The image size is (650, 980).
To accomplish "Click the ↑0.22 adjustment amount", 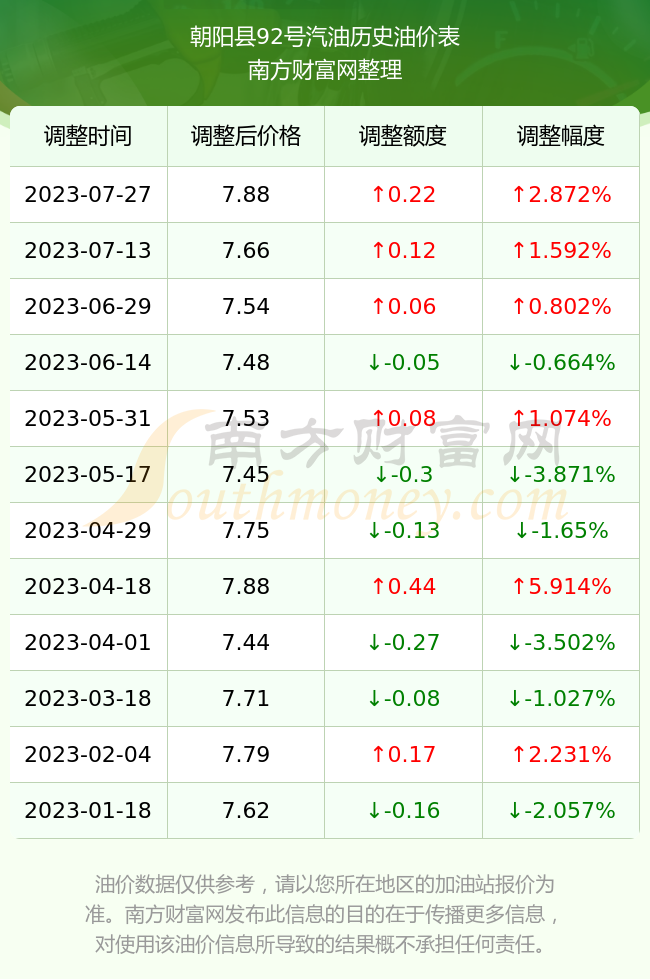I will tap(403, 194).
